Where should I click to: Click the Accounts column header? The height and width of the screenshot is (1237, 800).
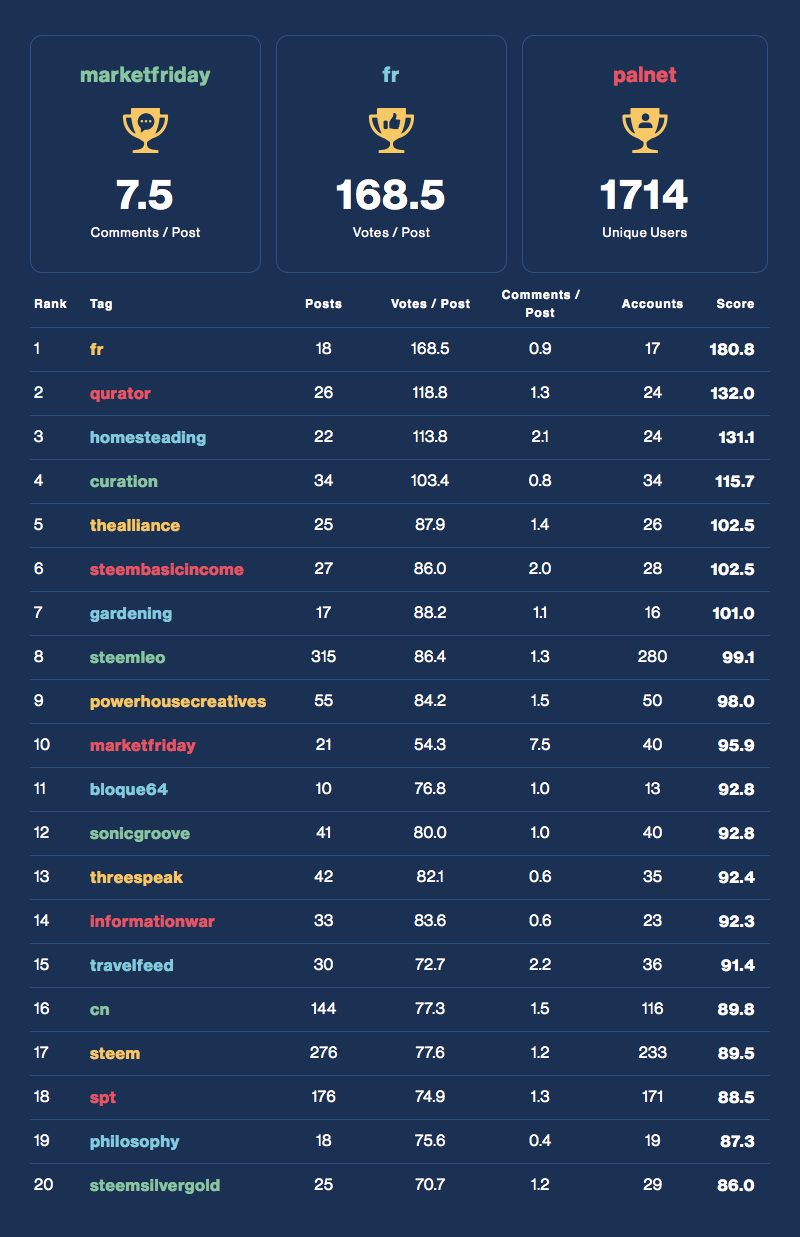[x=652, y=303]
